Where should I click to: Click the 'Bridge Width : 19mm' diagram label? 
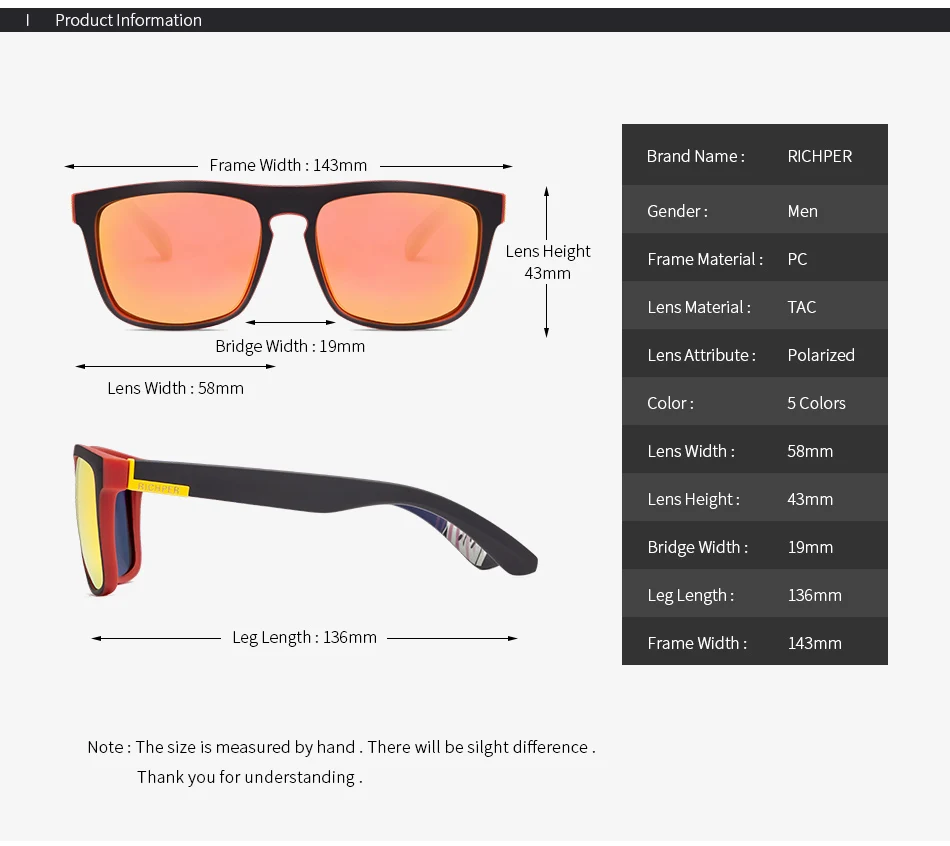pos(290,346)
